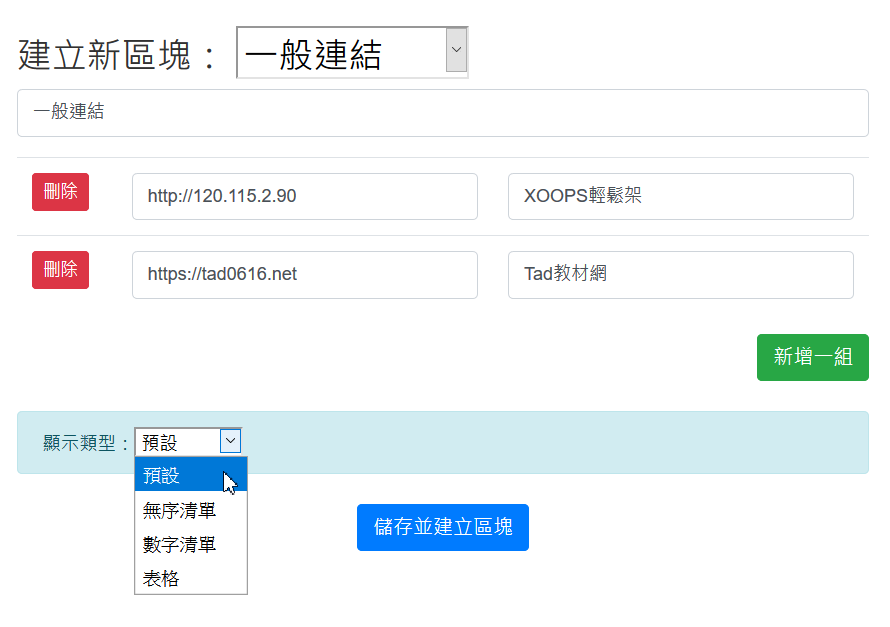
Task: Click the arrow on the 一般連結 select box
Action: point(456,50)
